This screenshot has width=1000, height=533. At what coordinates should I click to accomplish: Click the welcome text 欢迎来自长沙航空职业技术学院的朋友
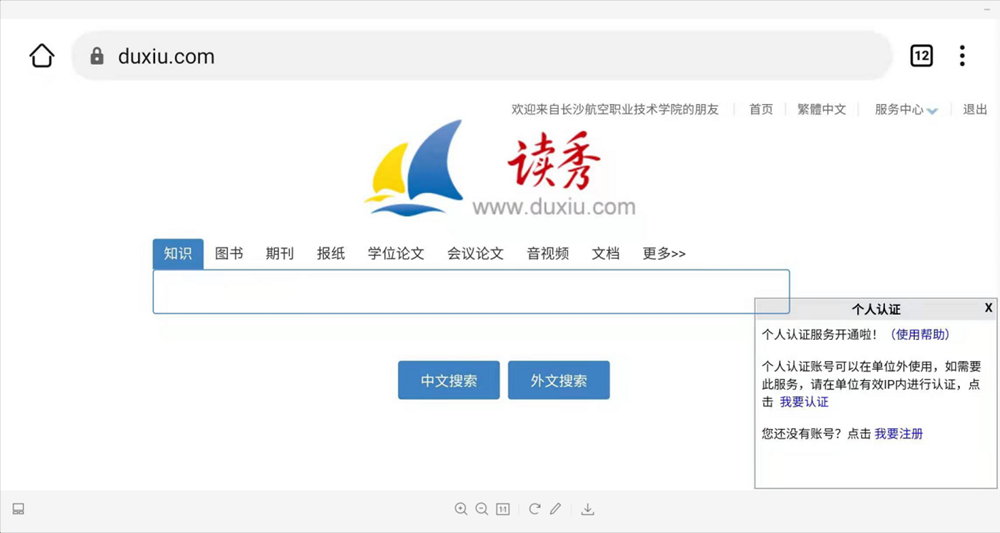point(615,110)
